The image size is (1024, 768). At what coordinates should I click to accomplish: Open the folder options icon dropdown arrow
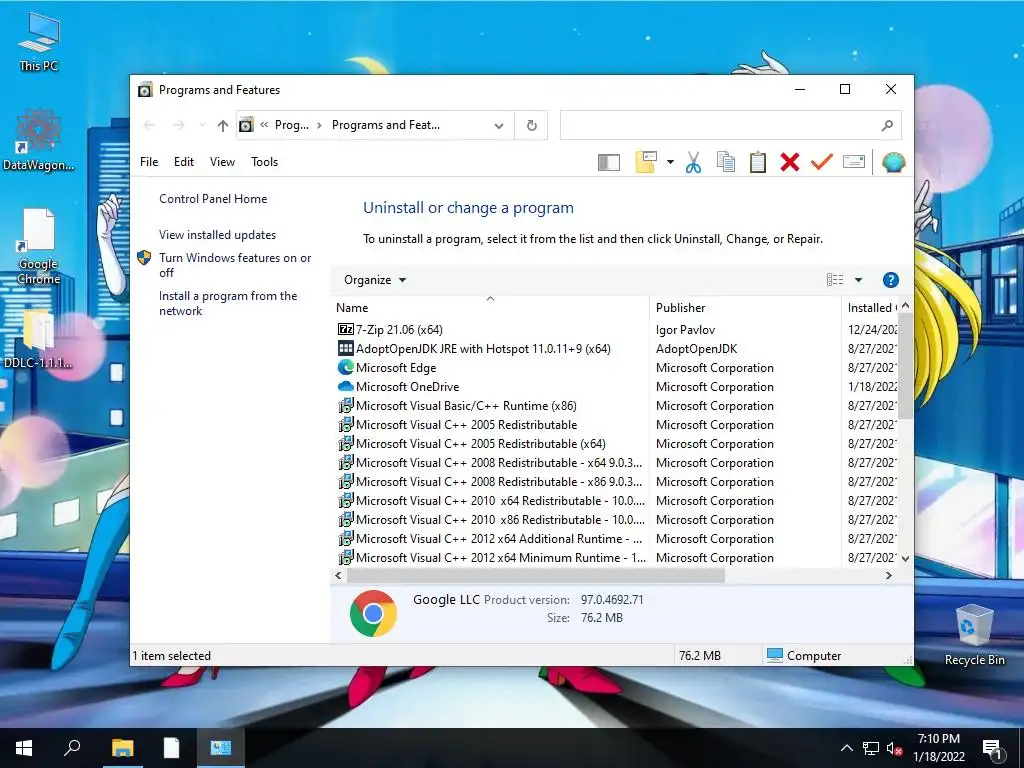coord(670,162)
